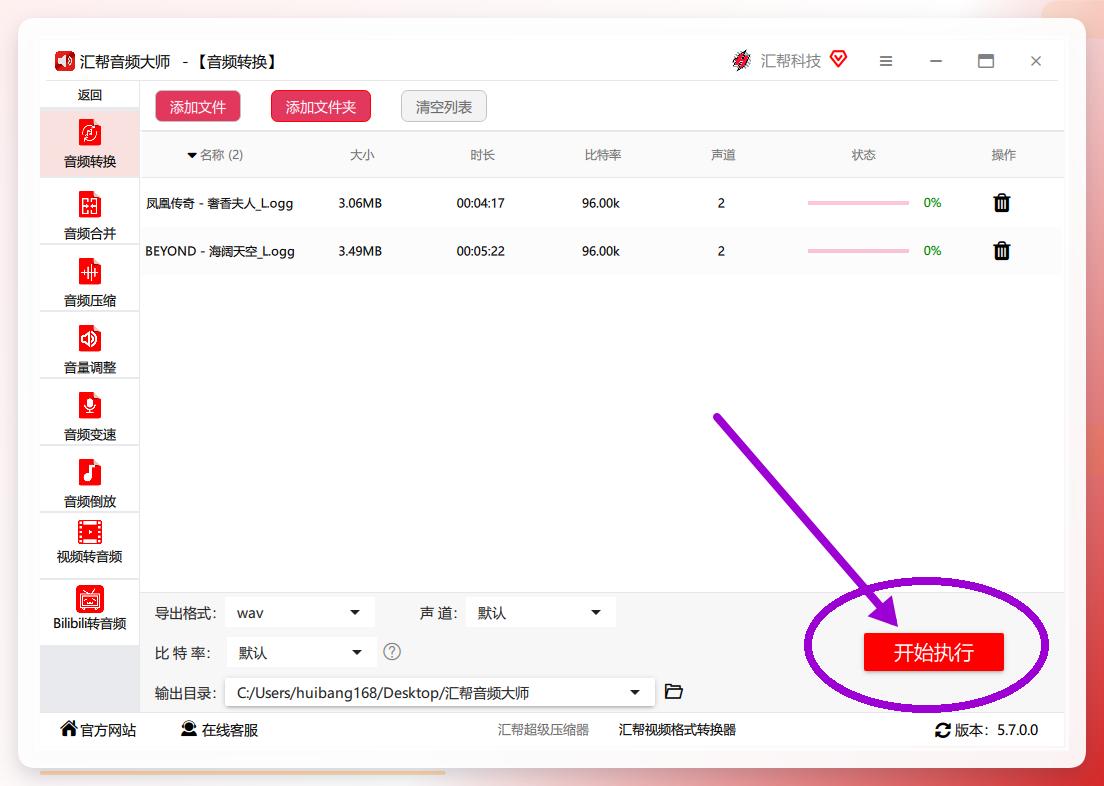
Task: Sort list by 名称 column arrow
Action: click(x=192, y=156)
